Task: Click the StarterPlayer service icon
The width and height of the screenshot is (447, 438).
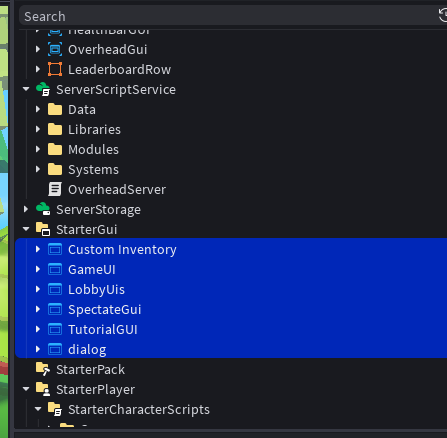Action: pos(43,389)
